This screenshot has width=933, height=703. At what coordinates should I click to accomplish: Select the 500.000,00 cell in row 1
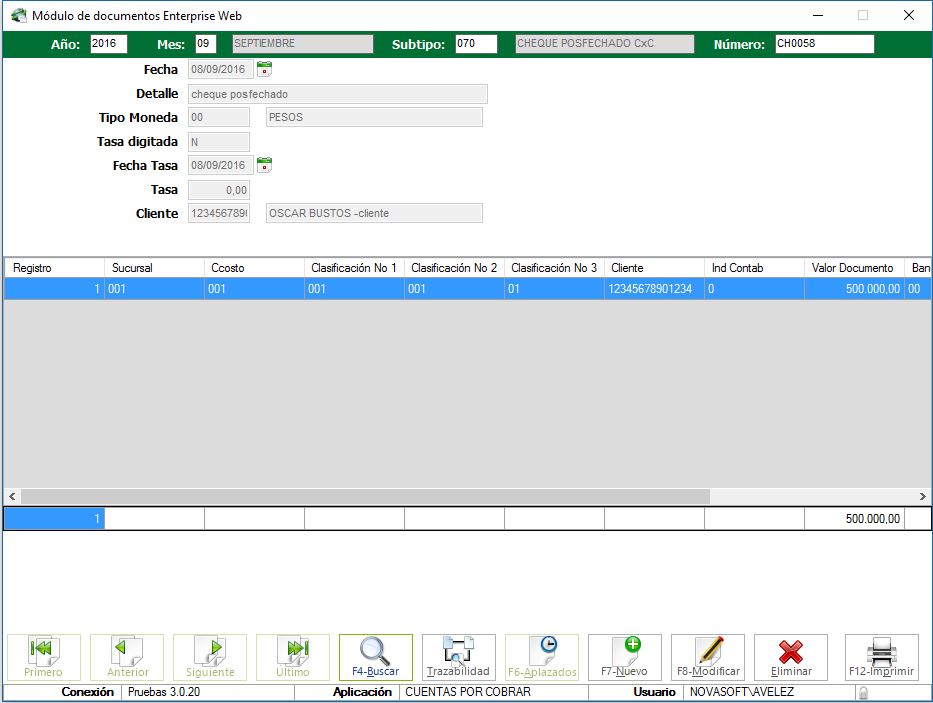click(x=854, y=289)
